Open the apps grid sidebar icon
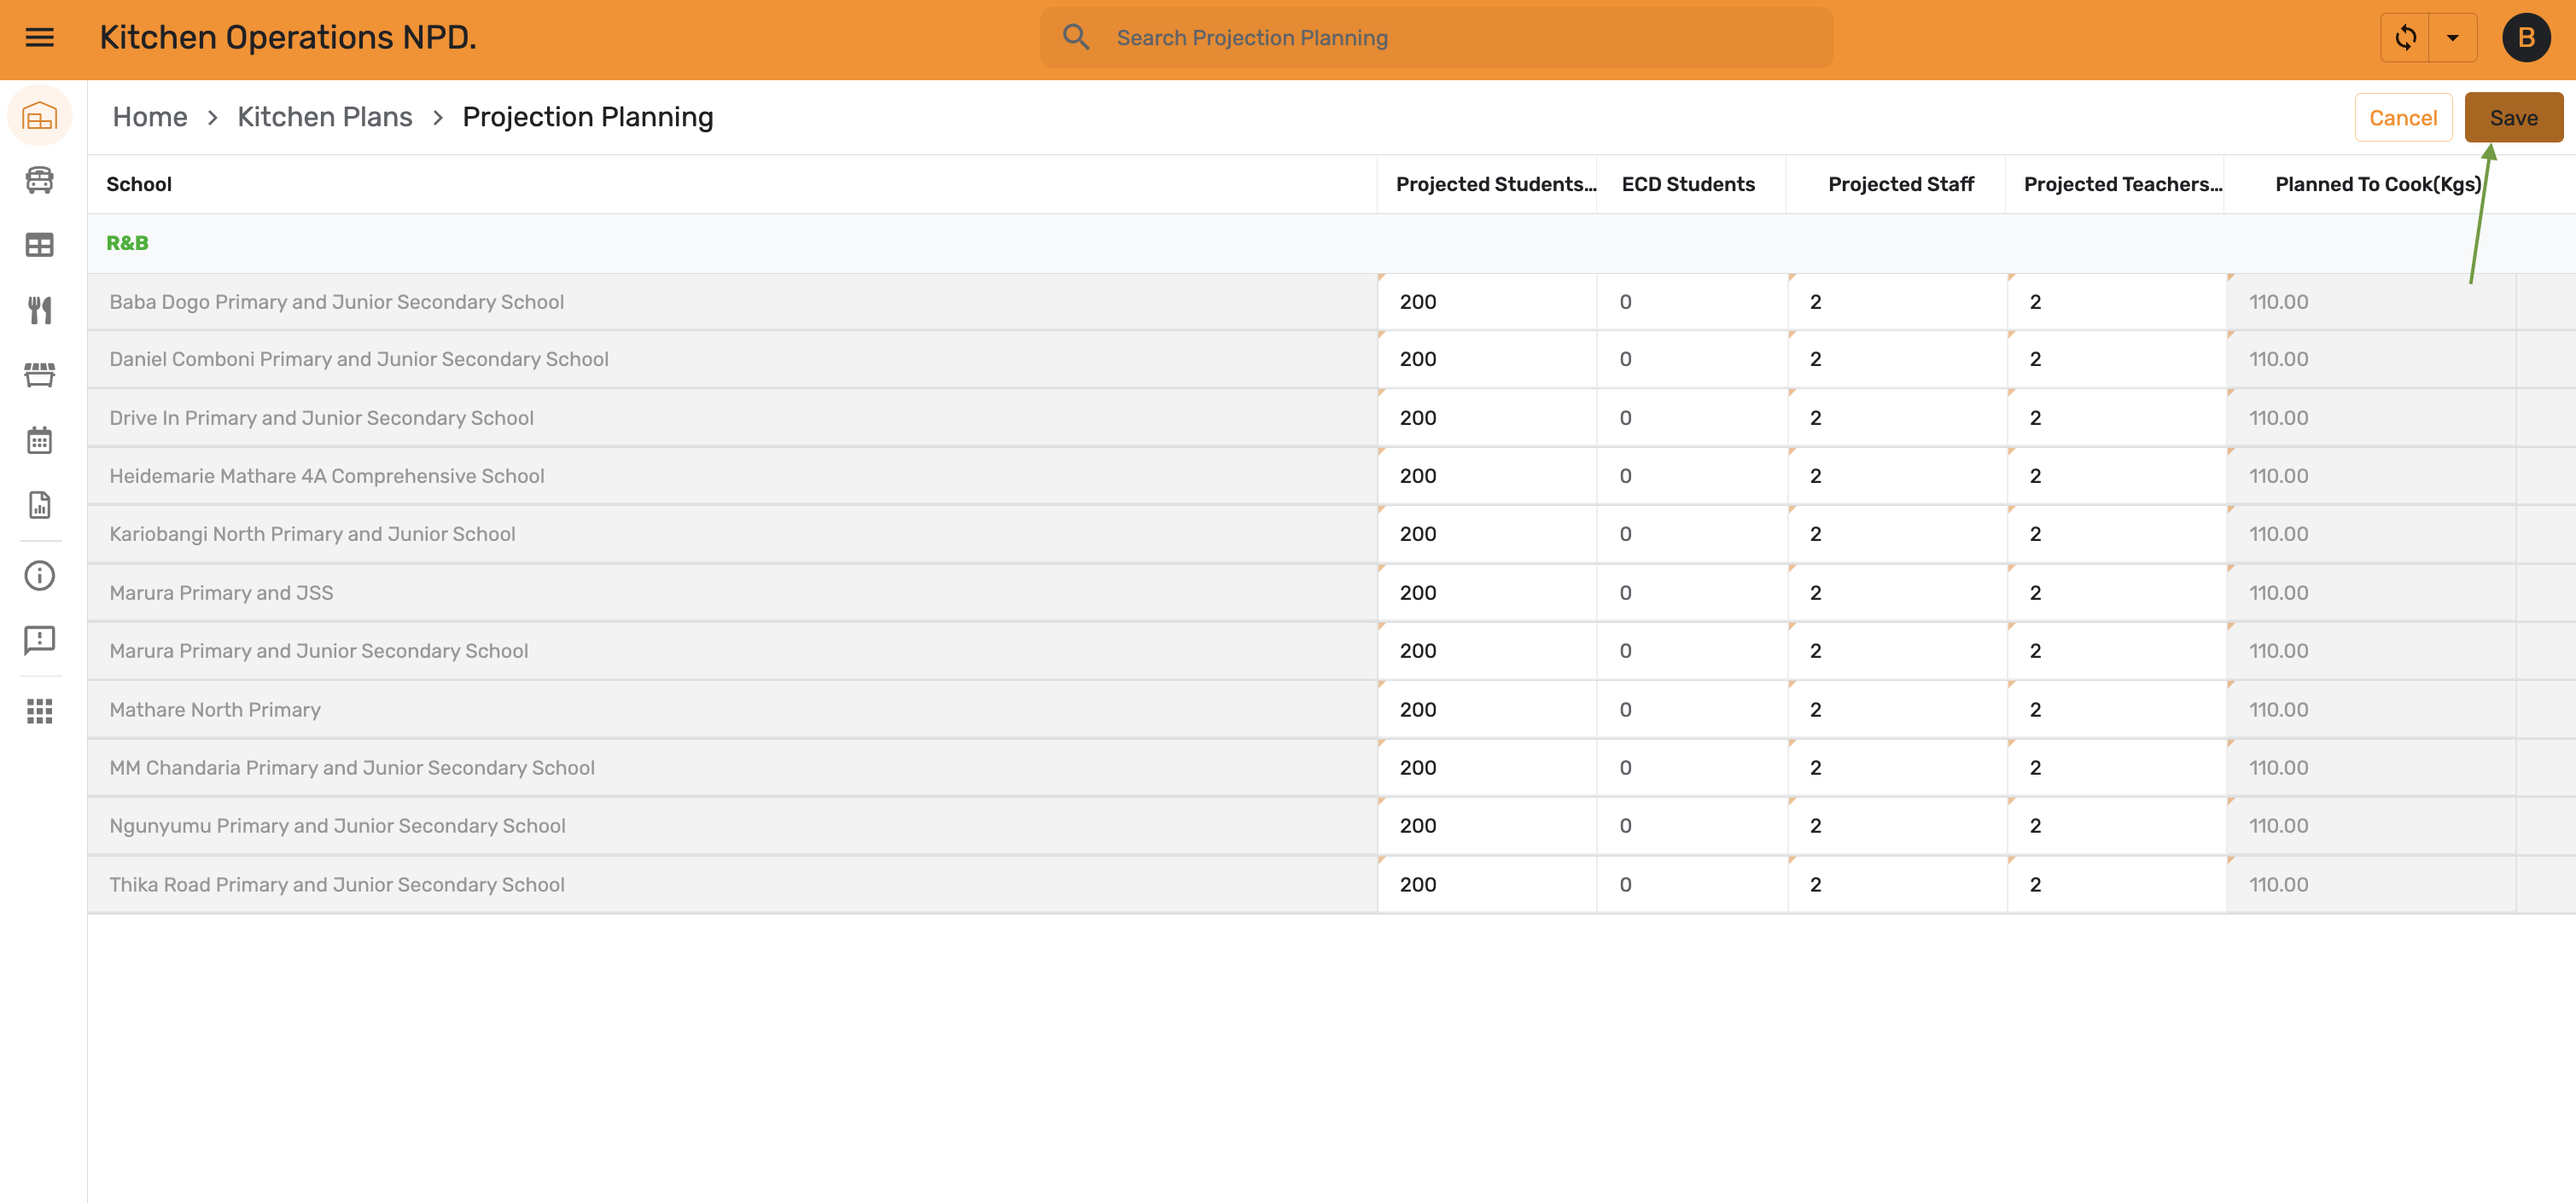The image size is (2576, 1203). [39, 712]
